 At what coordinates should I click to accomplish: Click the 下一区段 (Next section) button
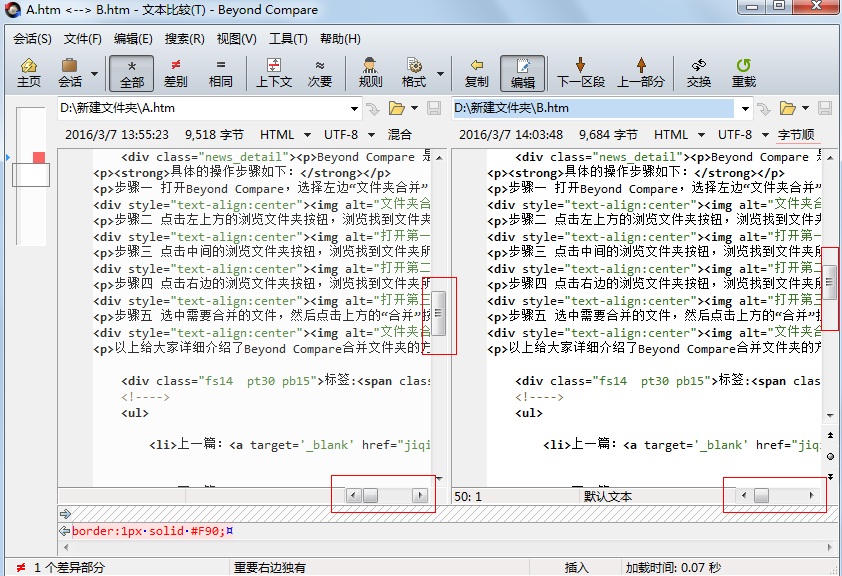[x=583, y=72]
